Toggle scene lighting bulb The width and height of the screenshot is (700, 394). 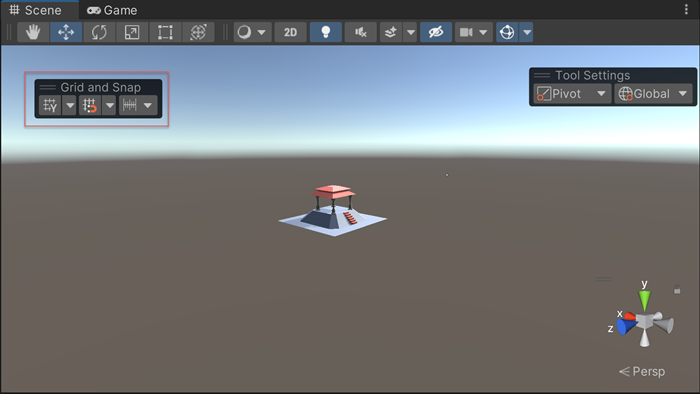[326, 32]
